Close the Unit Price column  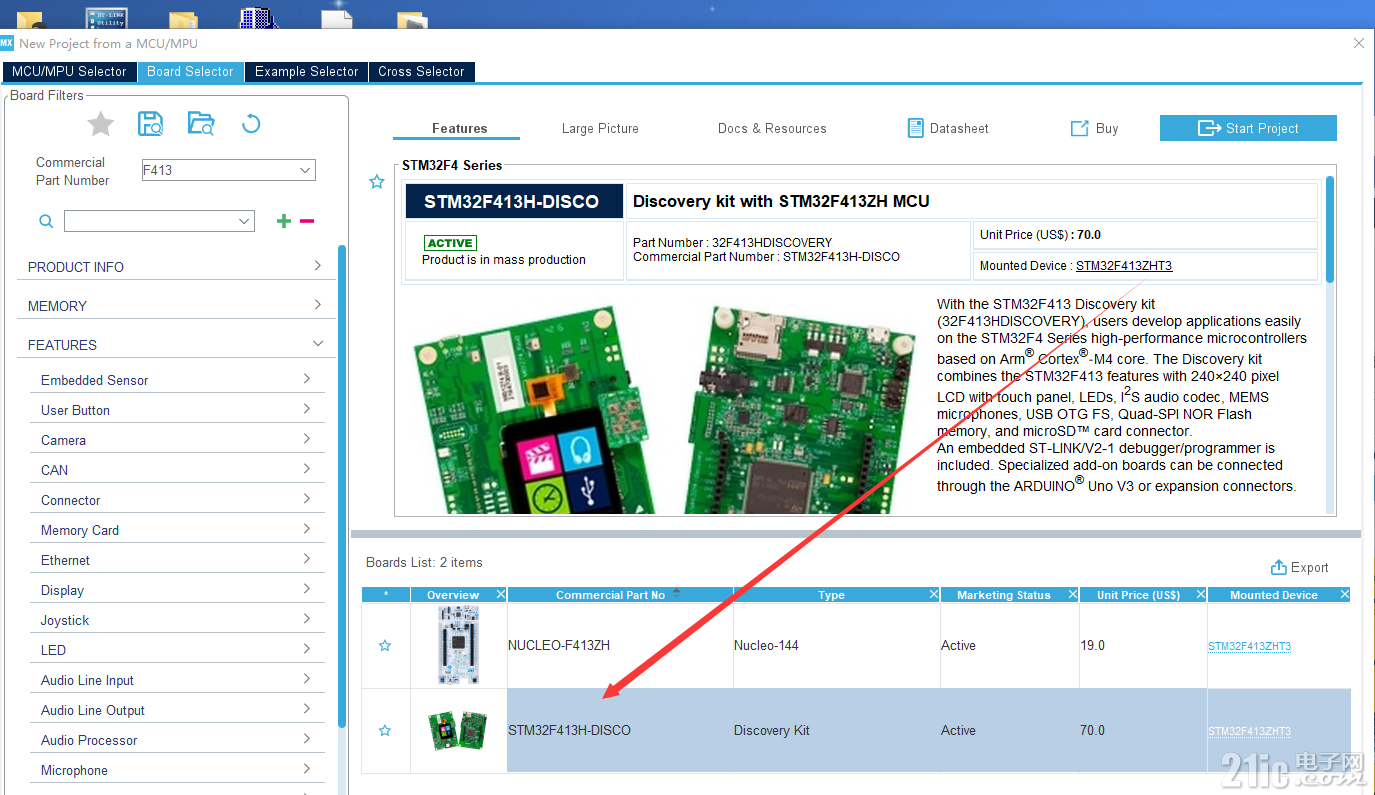1201,594
